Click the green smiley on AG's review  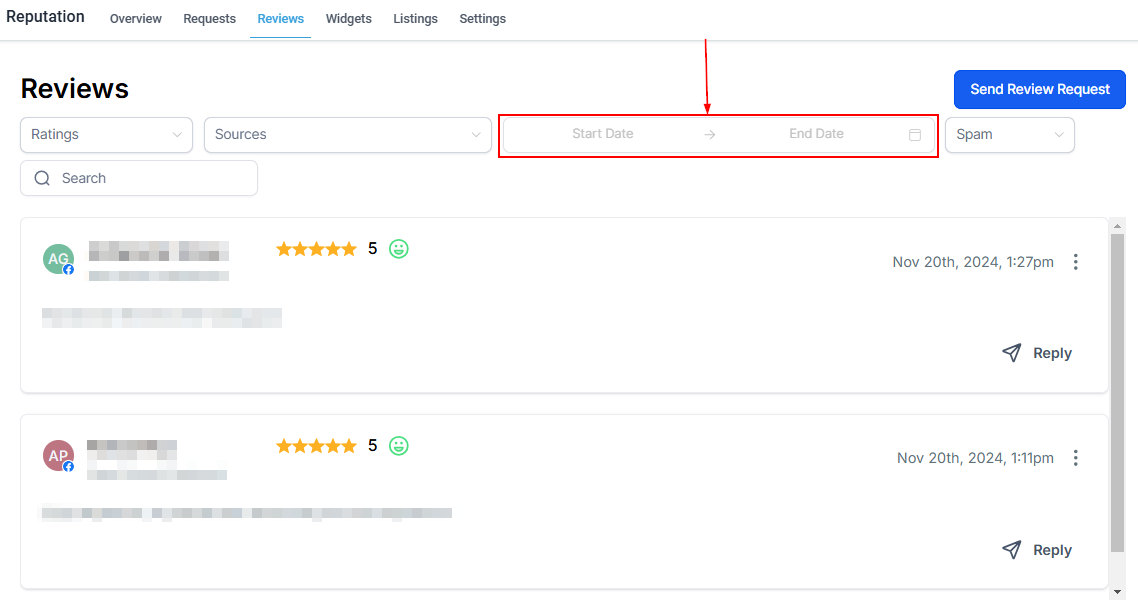coord(399,249)
